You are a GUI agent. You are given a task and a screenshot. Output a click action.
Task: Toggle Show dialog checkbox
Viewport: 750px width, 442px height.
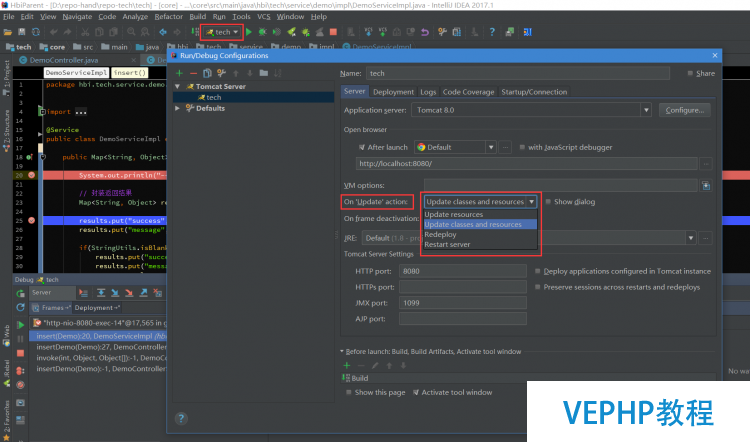coord(548,202)
